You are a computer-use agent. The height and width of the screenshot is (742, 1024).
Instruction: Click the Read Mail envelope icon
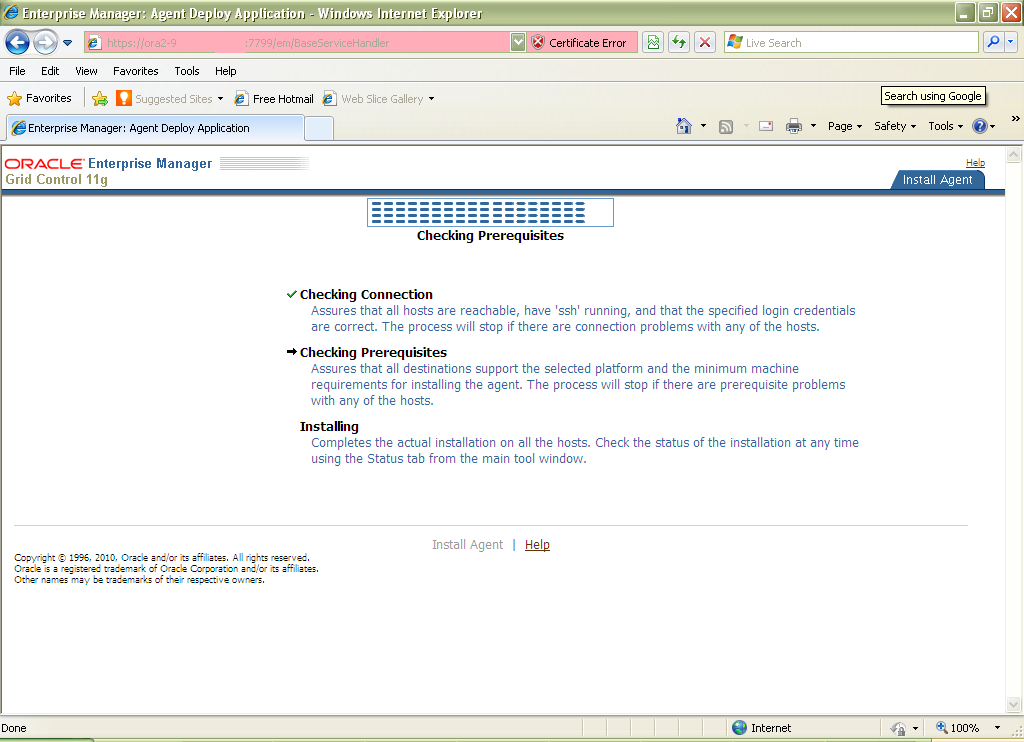click(x=766, y=126)
